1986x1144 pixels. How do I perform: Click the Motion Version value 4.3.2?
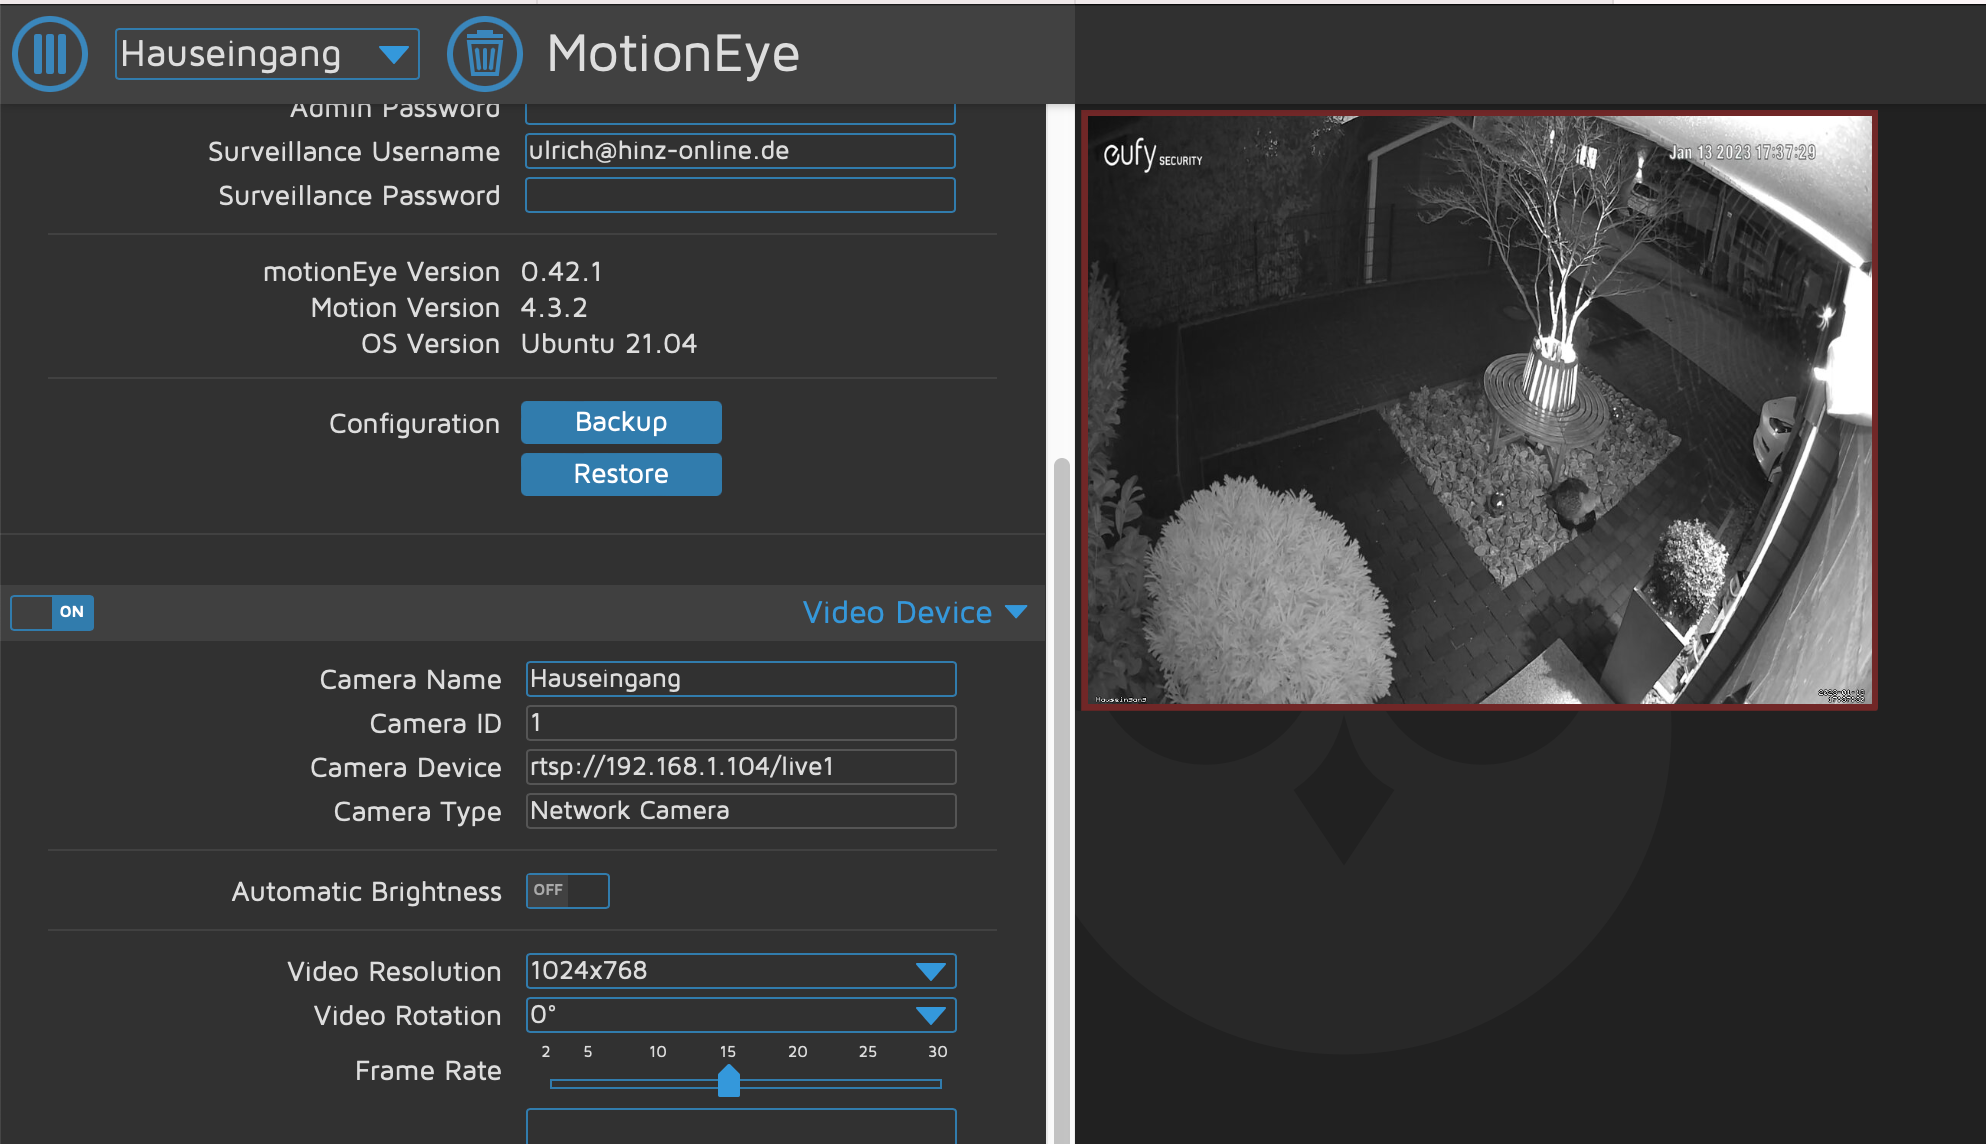pos(554,308)
